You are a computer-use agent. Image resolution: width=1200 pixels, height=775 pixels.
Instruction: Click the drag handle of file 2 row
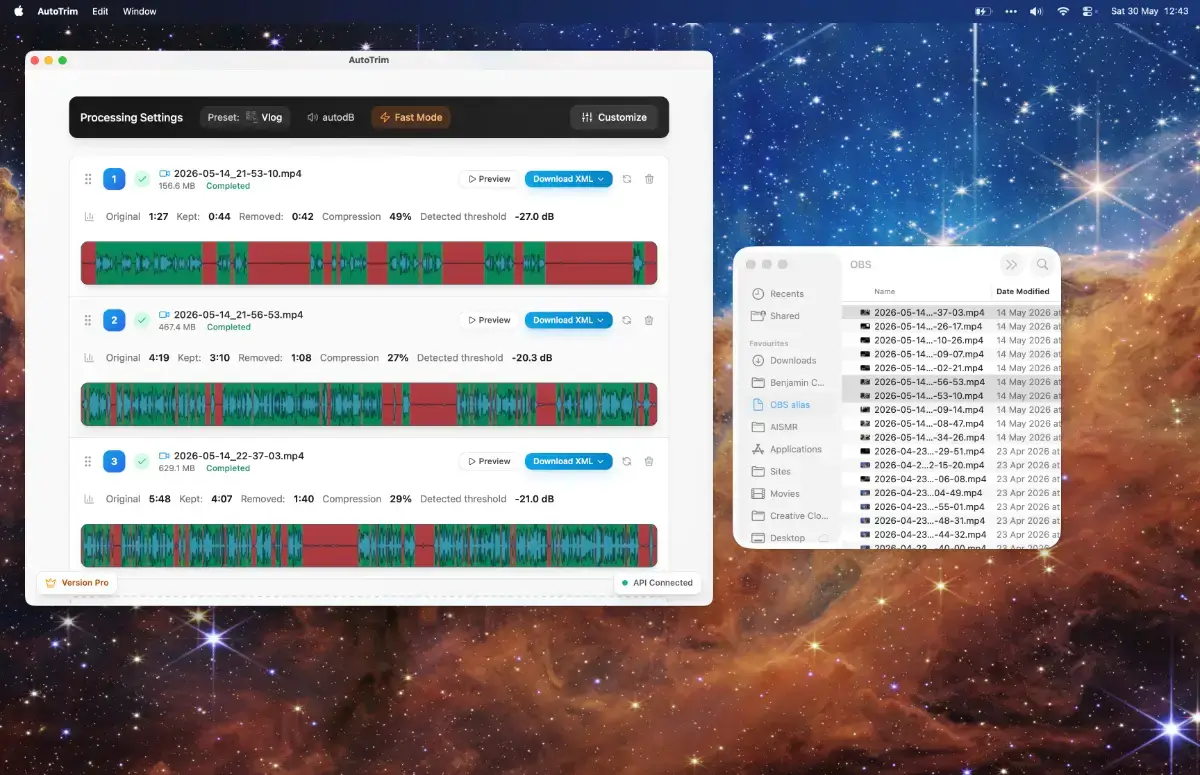tap(88, 320)
